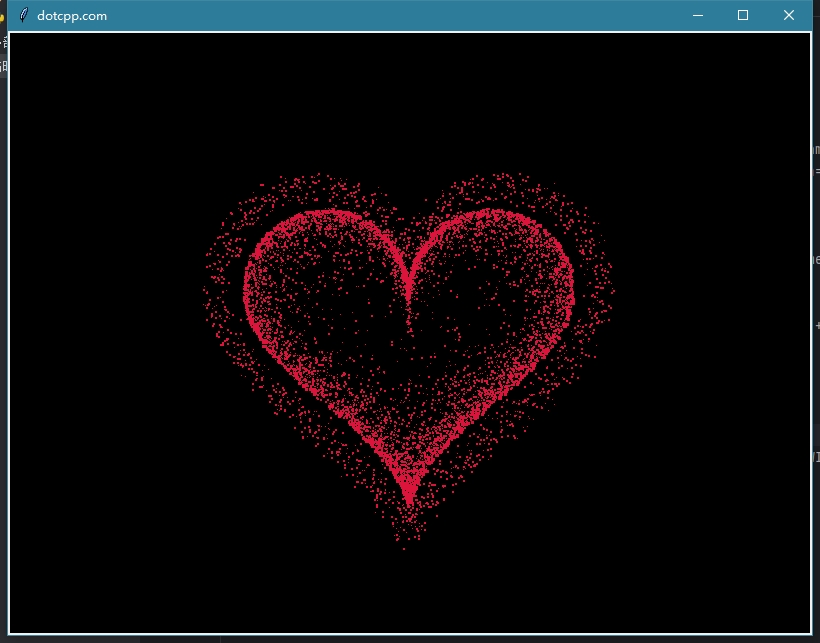Click the heart's far right outline edge
820x643 pixels.
(x=572, y=290)
